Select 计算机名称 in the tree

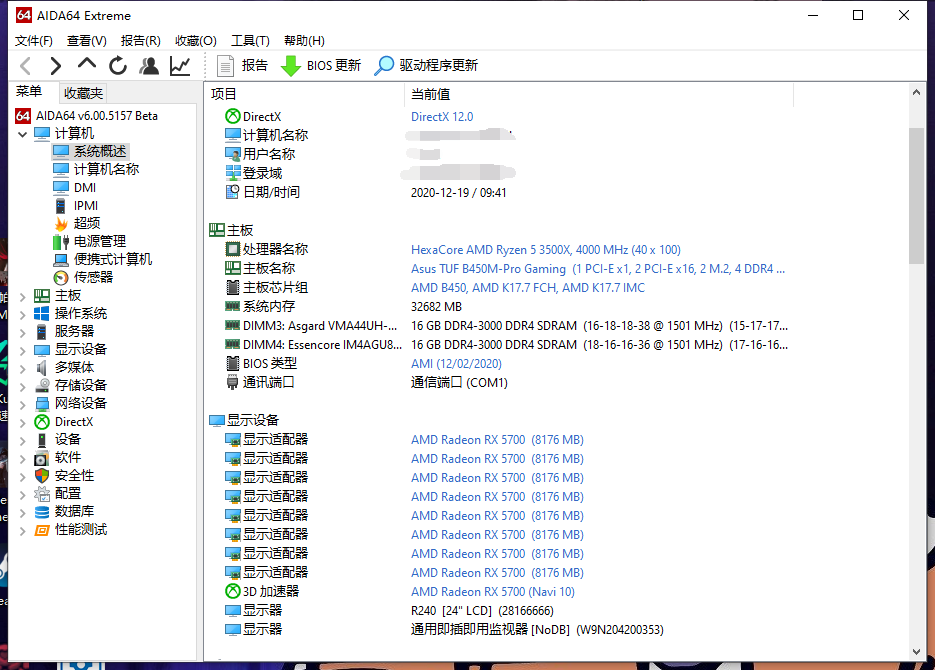coord(106,170)
